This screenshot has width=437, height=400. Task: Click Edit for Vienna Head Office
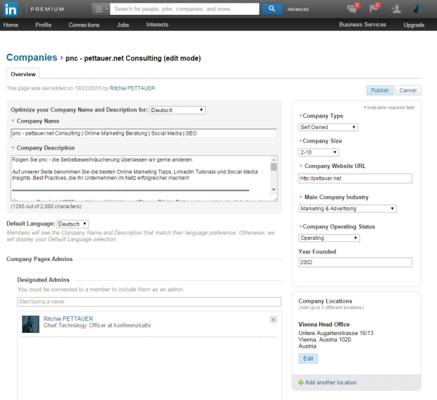click(x=308, y=358)
